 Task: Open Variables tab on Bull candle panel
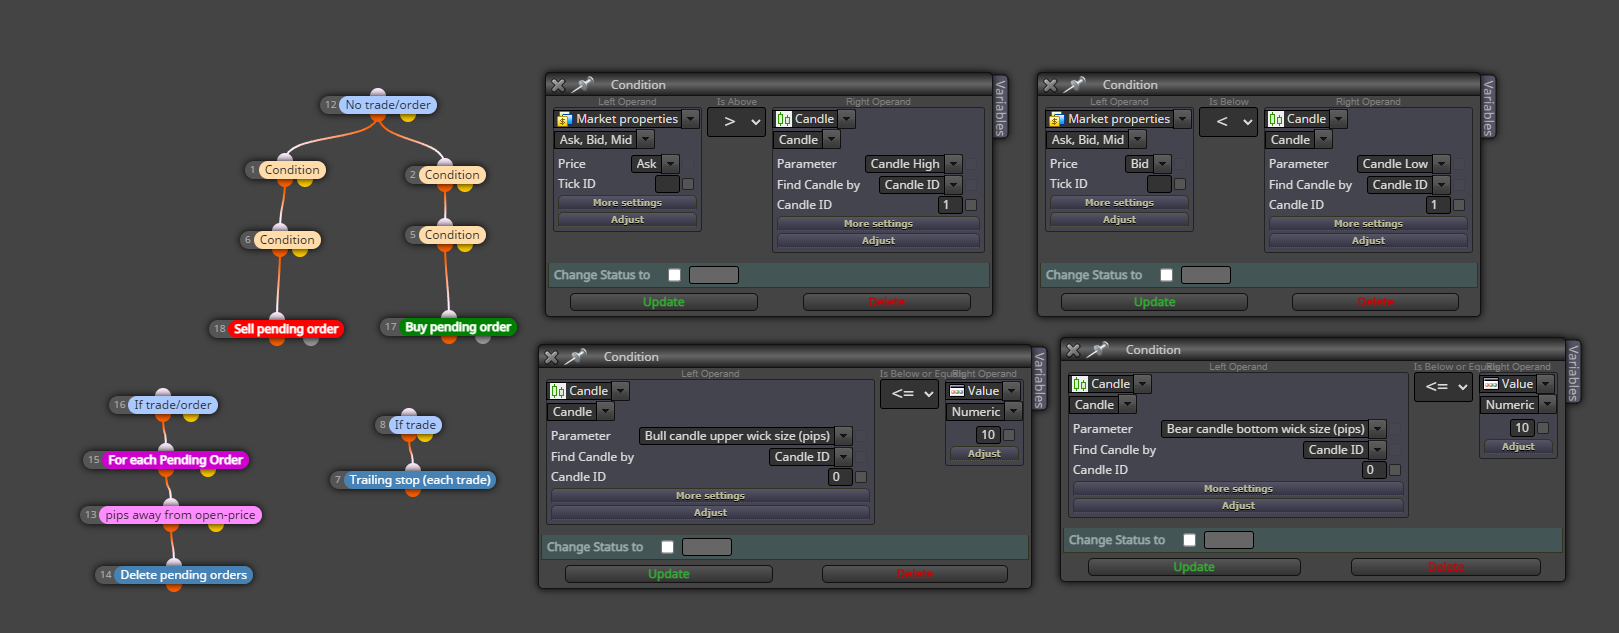[1039, 380]
